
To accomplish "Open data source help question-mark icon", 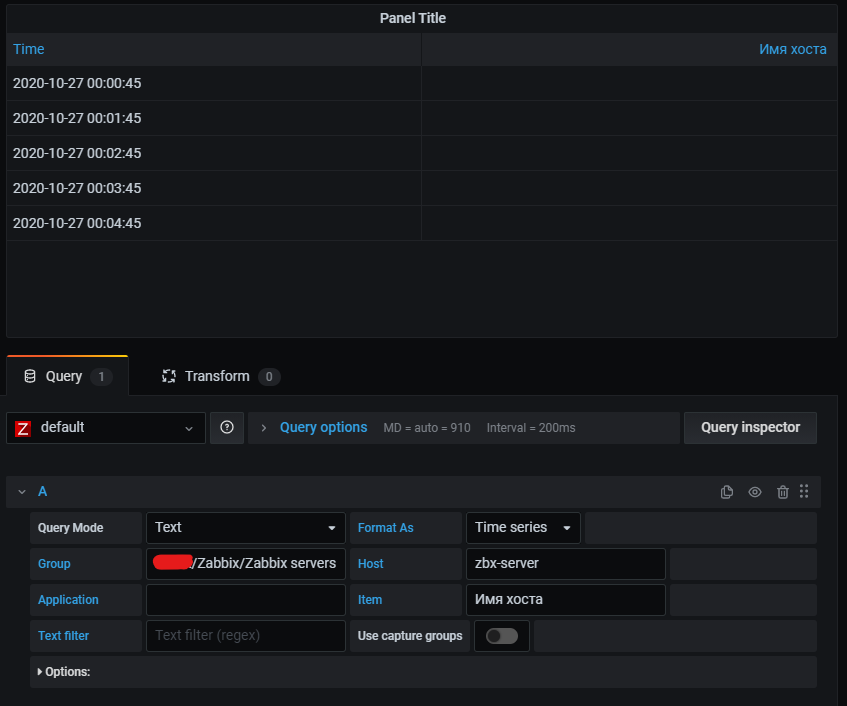I will (x=227, y=428).
